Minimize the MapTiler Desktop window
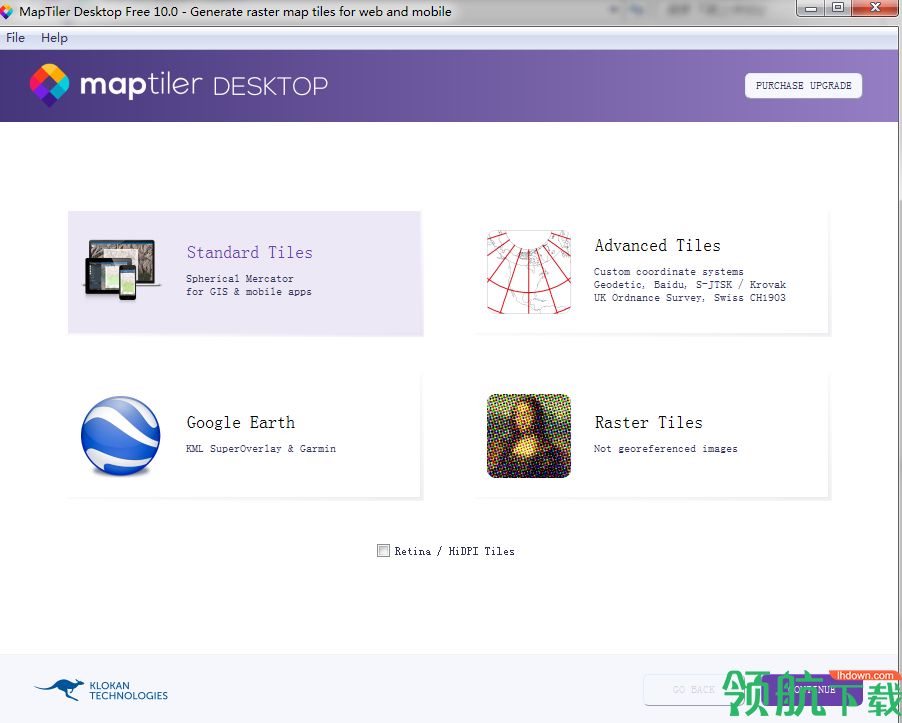The height and width of the screenshot is (723, 902). click(811, 8)
